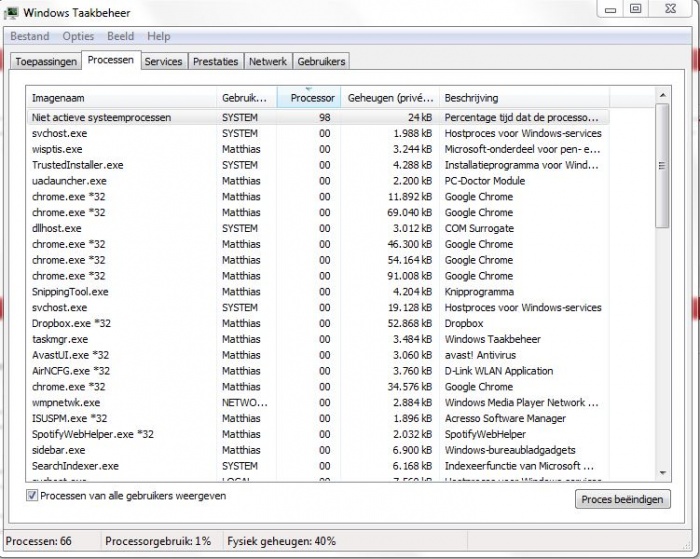Sort by the Processor column header
Screen dimensions: 700x559
[x=311, y=98]
